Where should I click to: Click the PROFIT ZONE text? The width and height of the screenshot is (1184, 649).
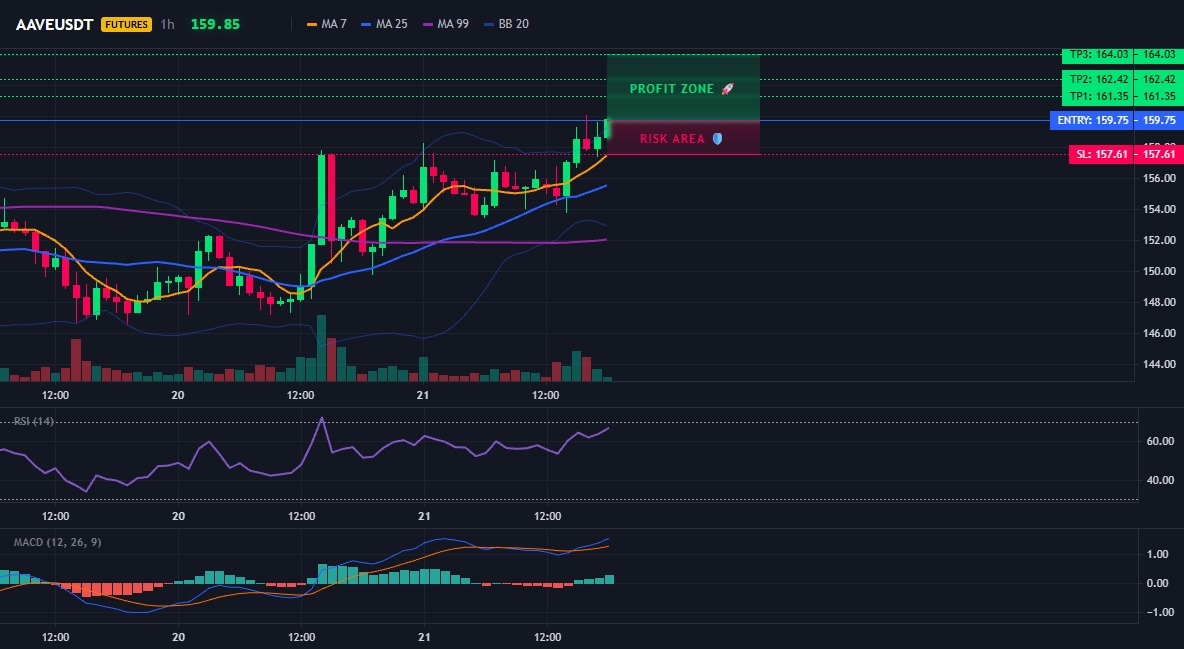pos(672,89)
